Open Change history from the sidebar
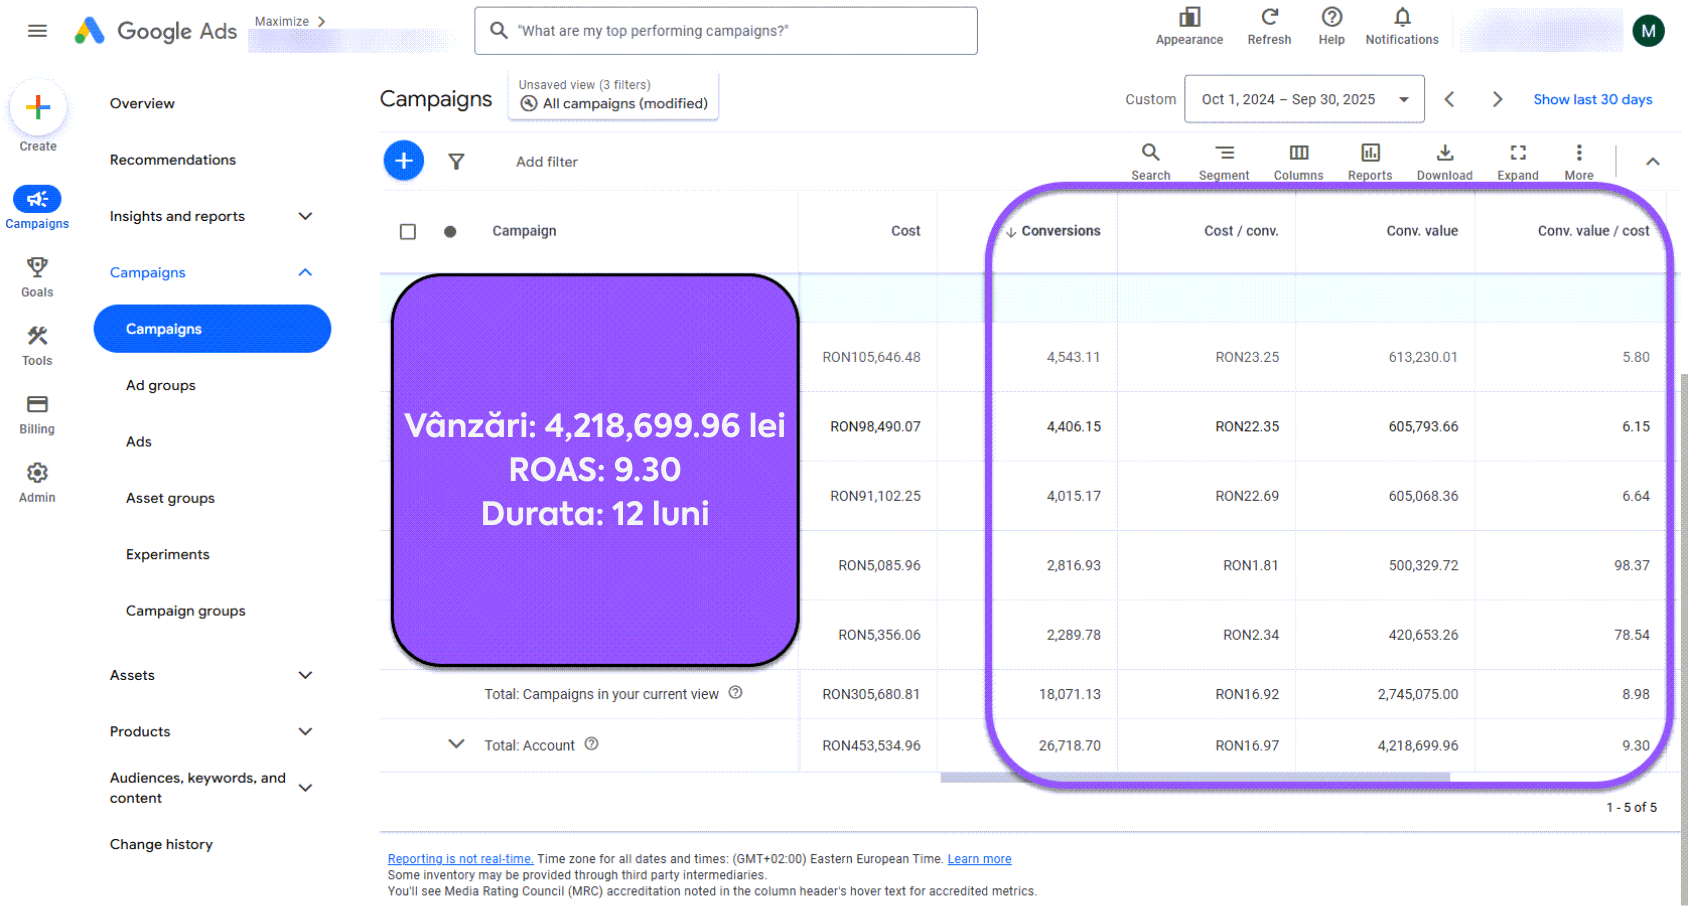Viewport: 1688px width, 909px height. (x=161, y=844)
